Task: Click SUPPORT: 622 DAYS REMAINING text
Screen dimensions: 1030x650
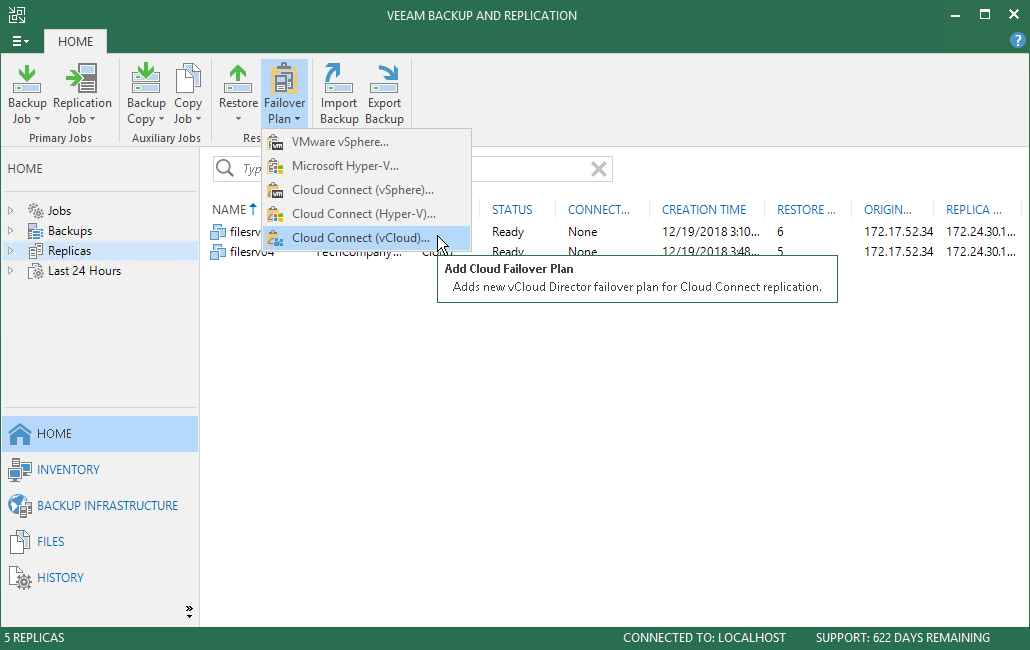Action: [903, 638]
